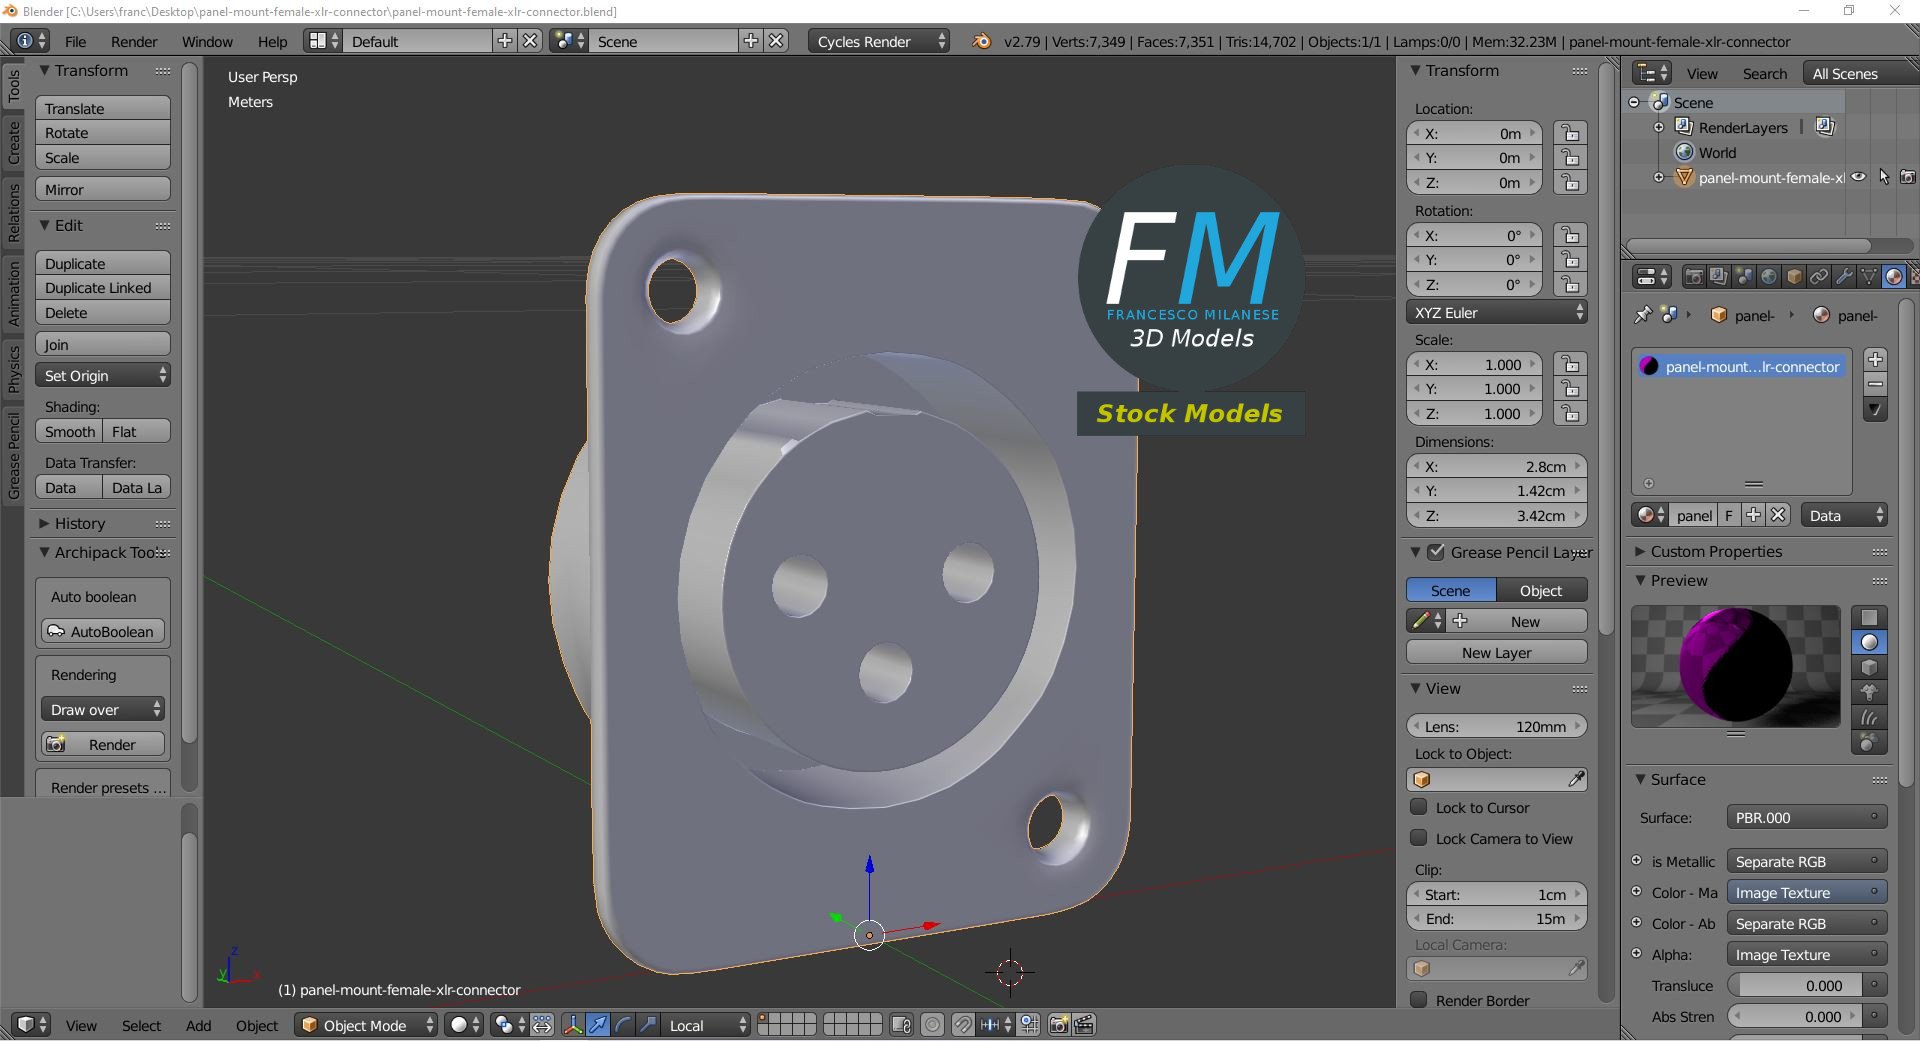Open the Material properties tab icon
1920x1041 pixels.
click(x=1894, y=277)
